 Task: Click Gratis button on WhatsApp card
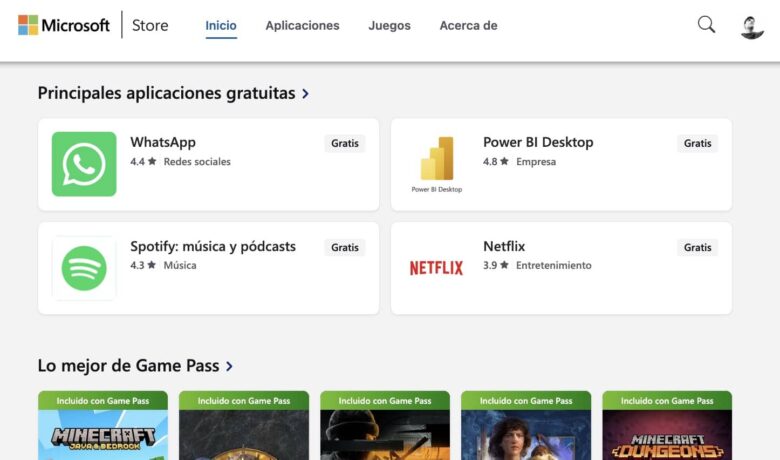point(345,143)
